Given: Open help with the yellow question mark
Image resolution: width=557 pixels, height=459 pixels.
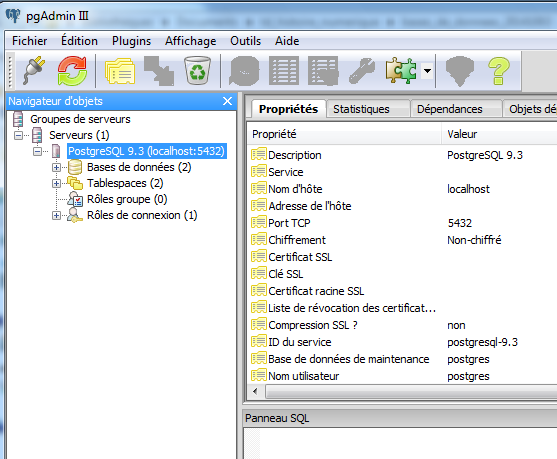Looking at the screenshot, I should [499, 71].
